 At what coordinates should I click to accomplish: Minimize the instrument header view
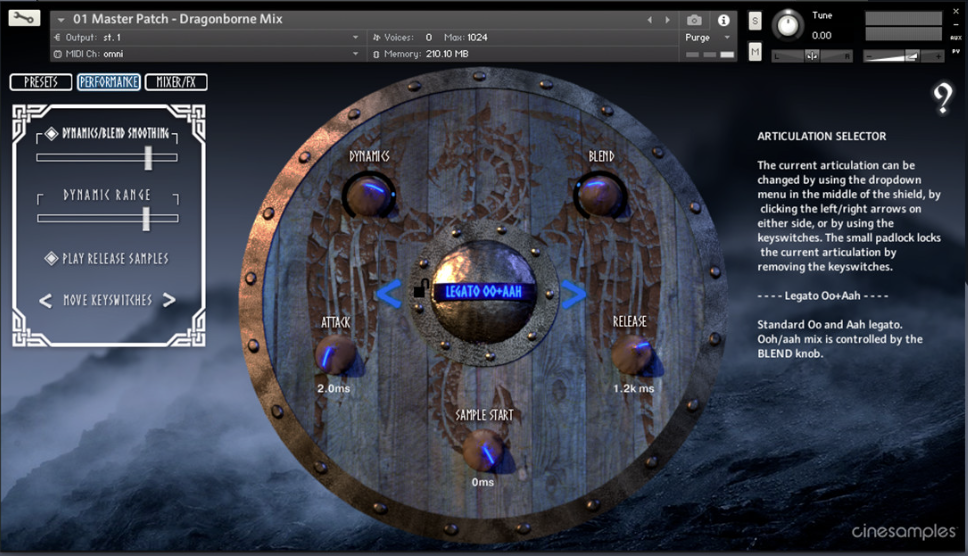coord(956,24)
